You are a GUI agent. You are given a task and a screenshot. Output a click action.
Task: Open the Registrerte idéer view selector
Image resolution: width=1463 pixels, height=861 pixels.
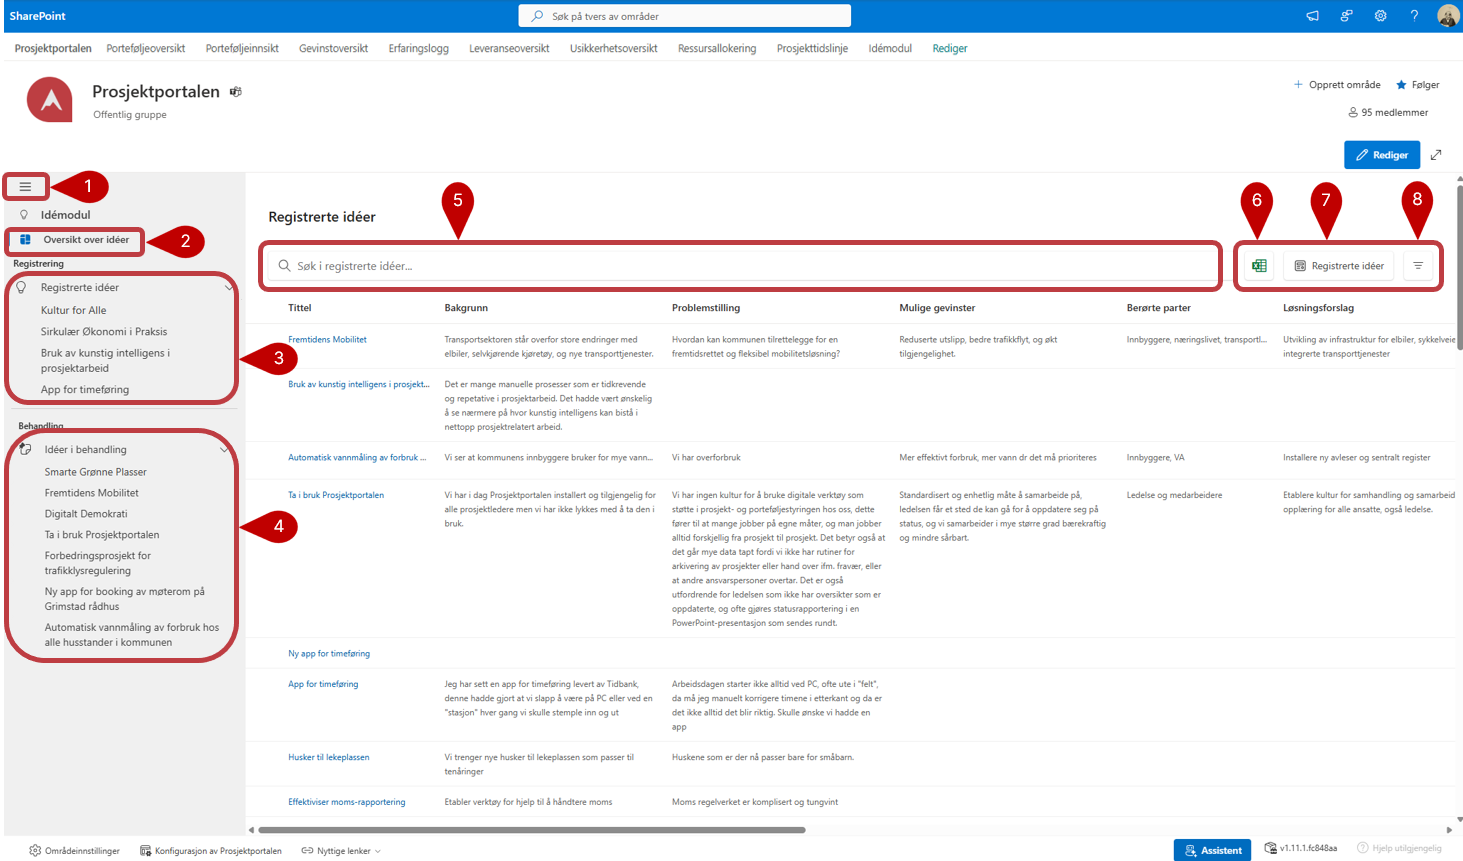pos(1339,266)
